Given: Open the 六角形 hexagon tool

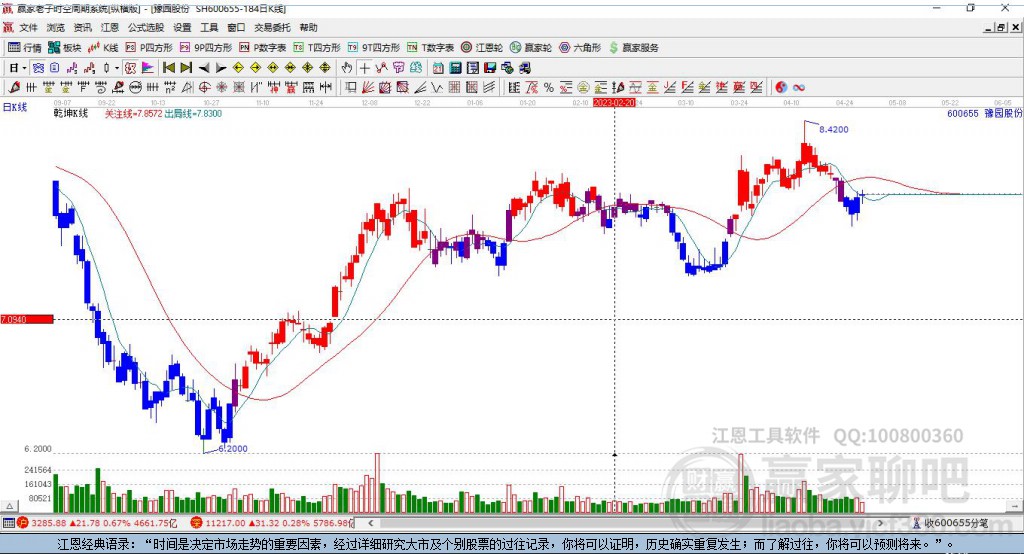Looking at the screenshot, I should tap(580, 48).
